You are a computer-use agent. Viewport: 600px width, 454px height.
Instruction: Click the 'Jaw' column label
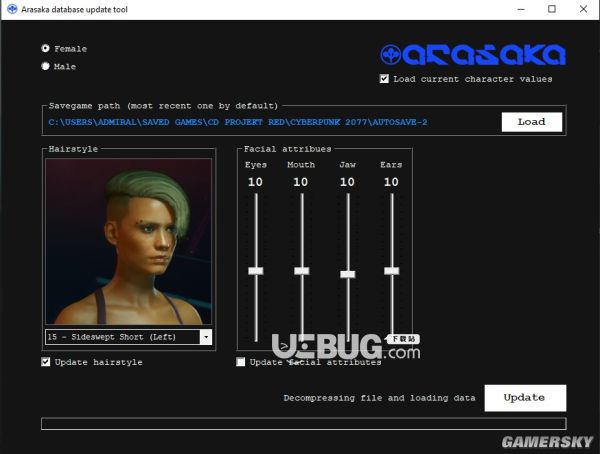[347, 165]
